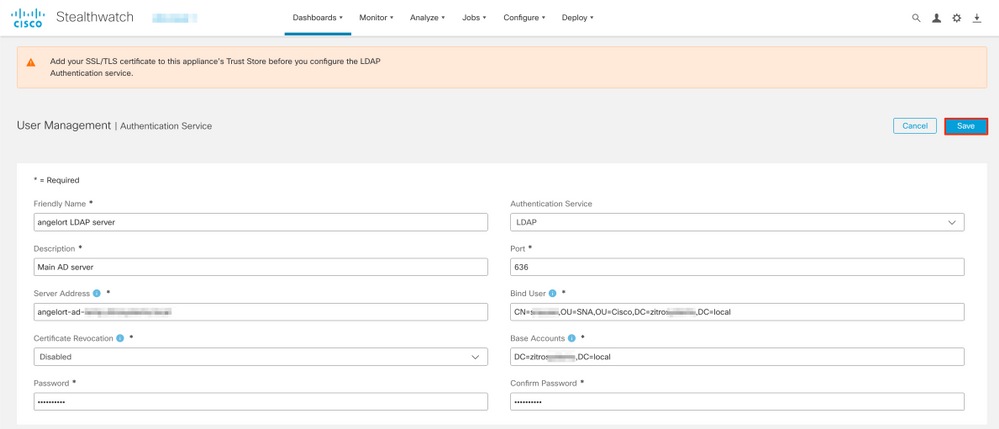Open the user profile icon
Viewport: 999px width, 429px height.
pyautogui.click(x=936, y=18)
